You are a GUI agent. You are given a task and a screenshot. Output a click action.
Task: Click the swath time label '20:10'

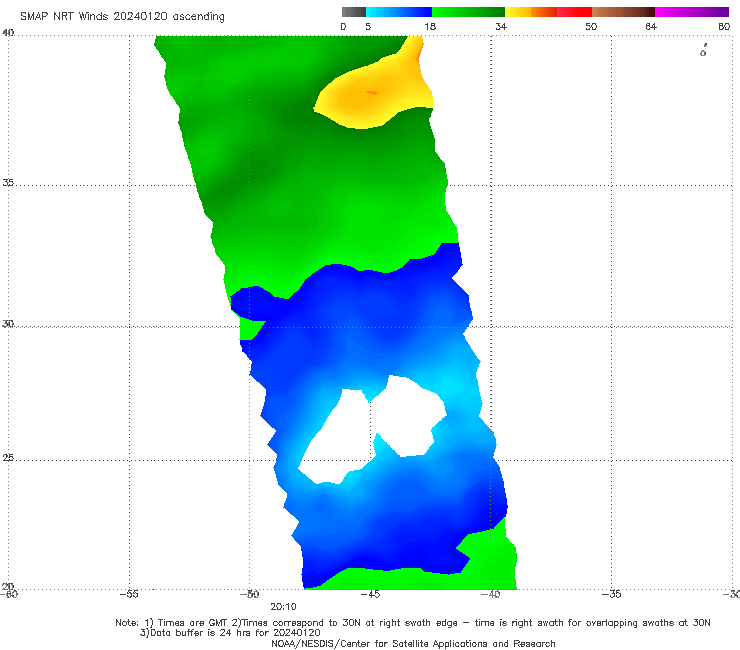(x=283, y=607)
